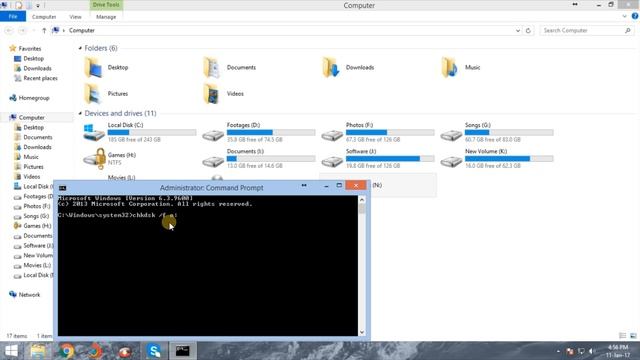Select Music in navigation pane
The height and width of the screenshot is (360, 640).
[x=31, y=157]
